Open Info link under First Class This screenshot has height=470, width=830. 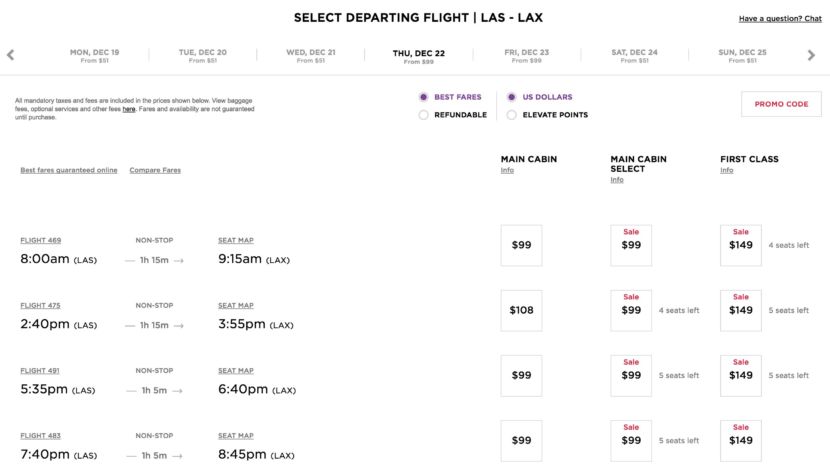pos(727,170)
